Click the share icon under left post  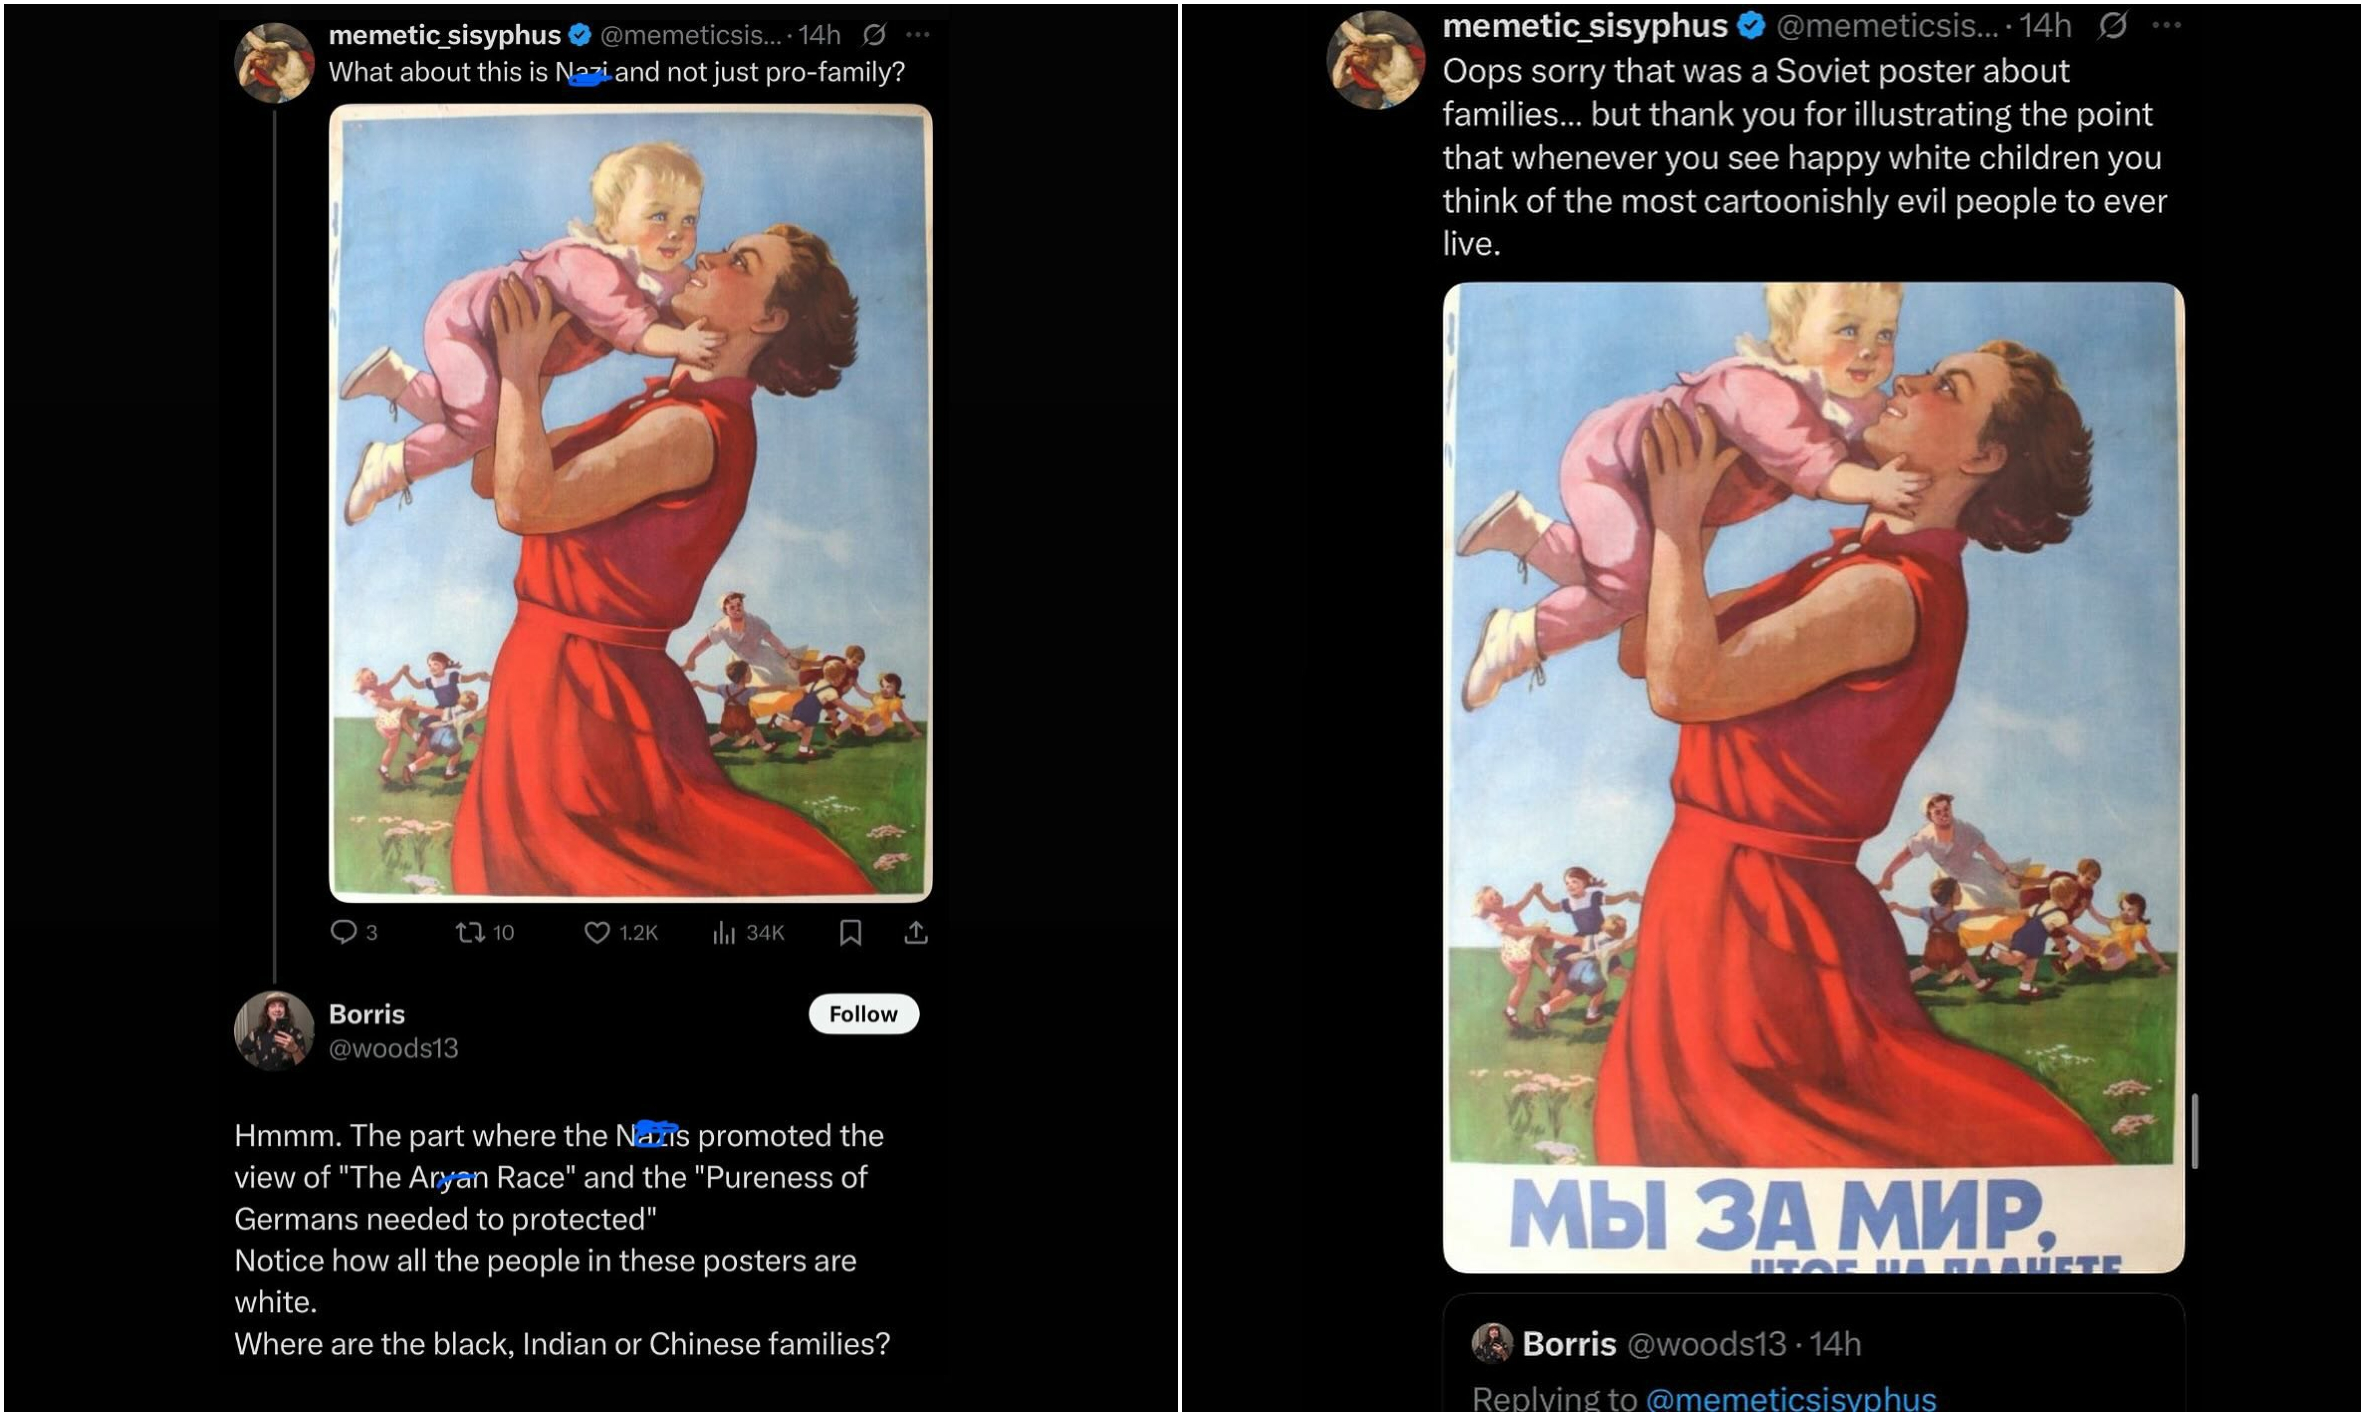pos(916,933)
